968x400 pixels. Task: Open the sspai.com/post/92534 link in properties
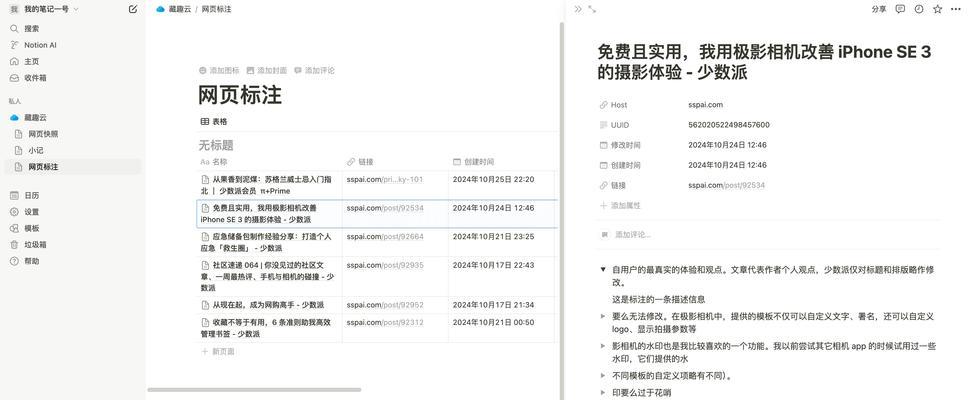click(727, 185)
